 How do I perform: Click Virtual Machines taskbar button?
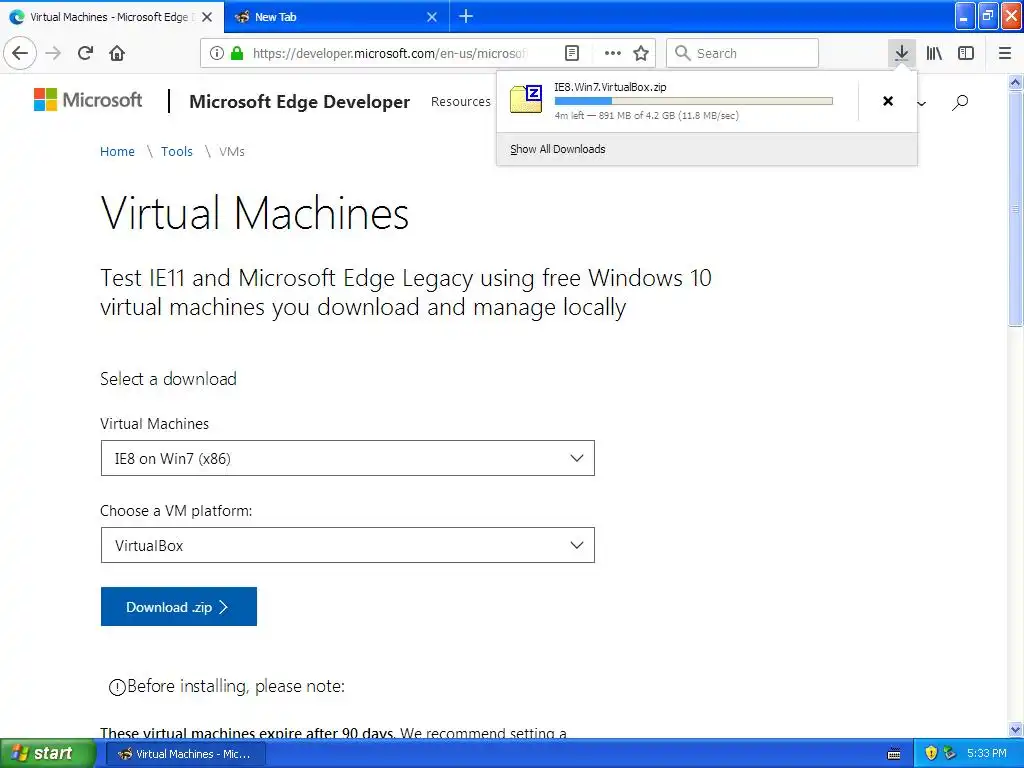185,754
